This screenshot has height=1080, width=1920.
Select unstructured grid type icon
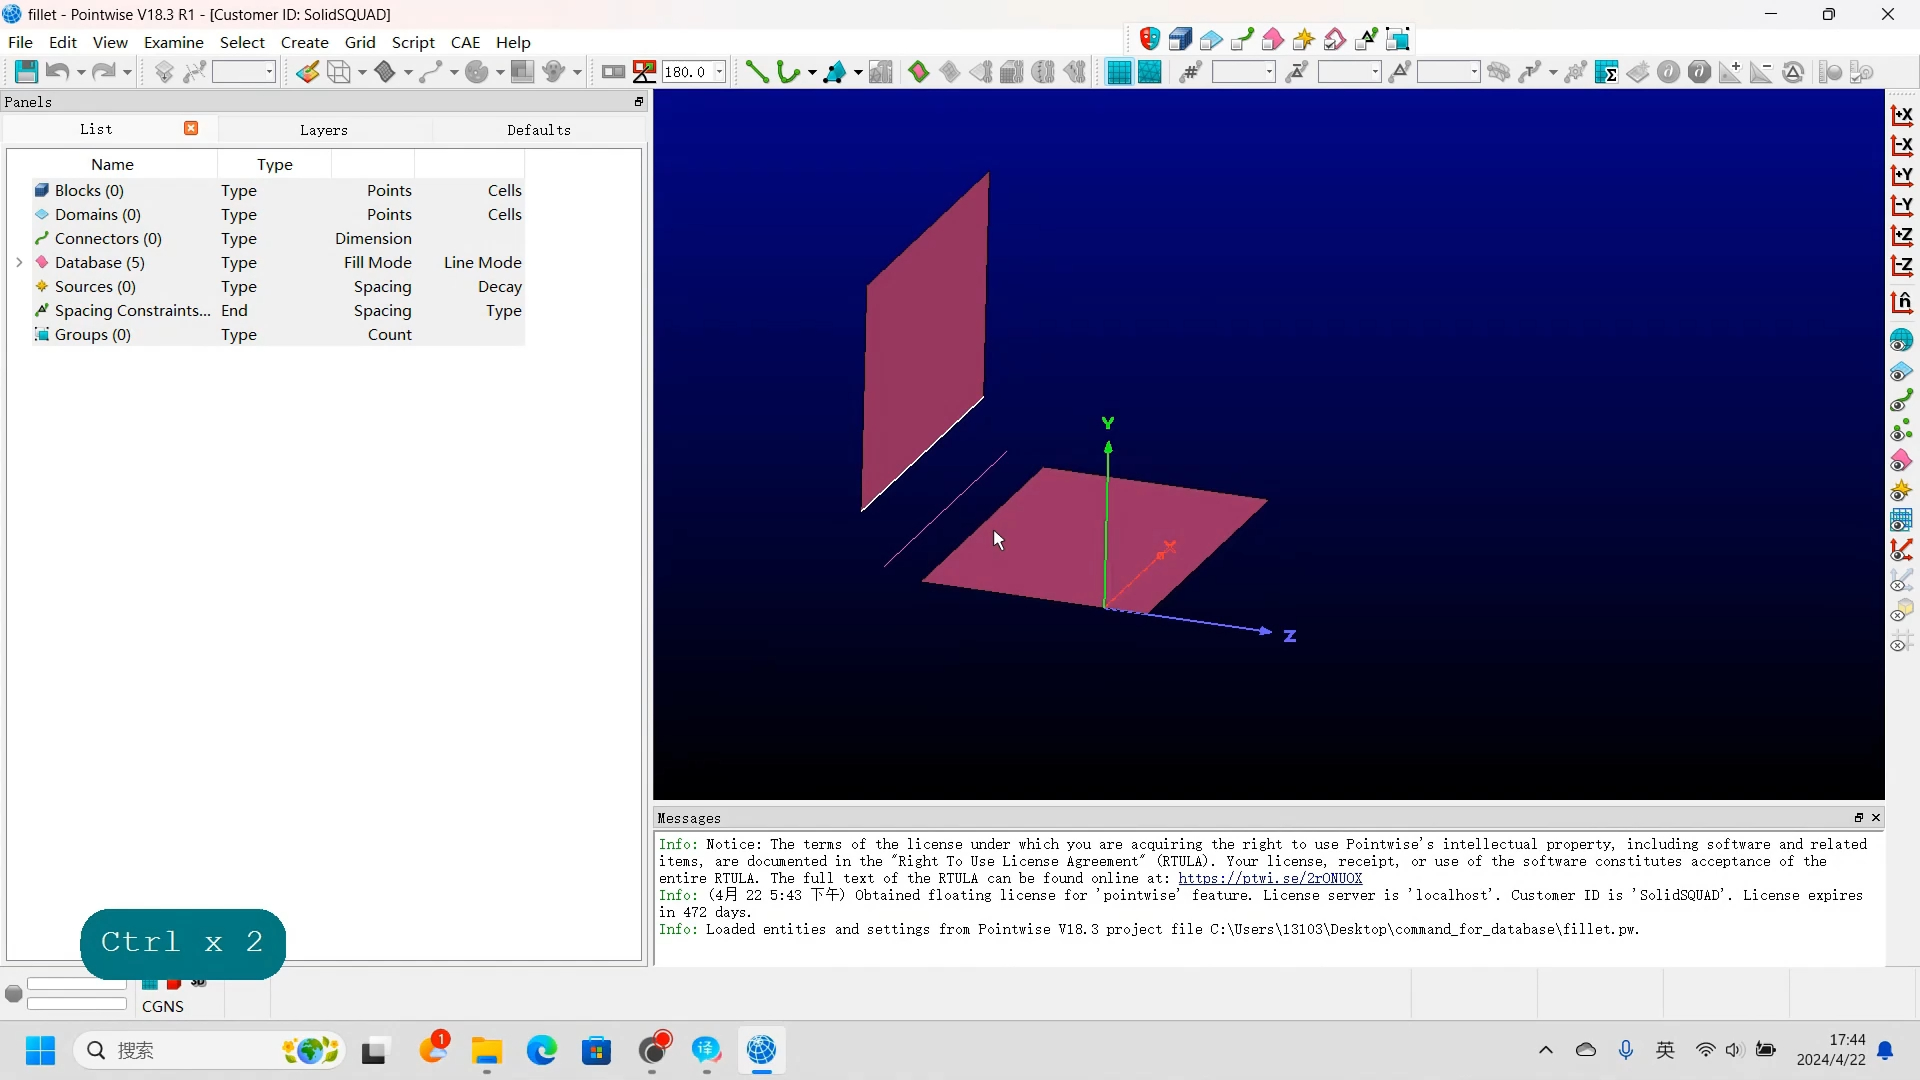(1150, 71)
